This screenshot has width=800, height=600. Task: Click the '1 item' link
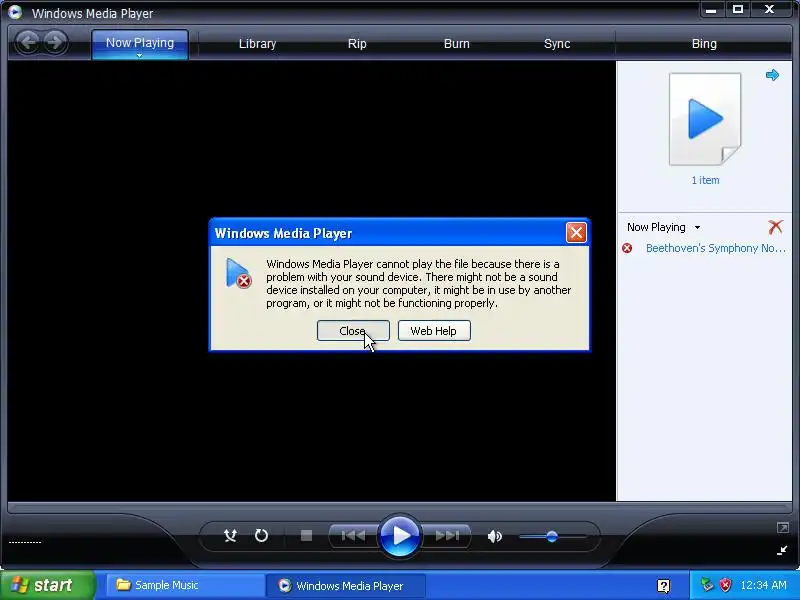(x=705, y=180)
